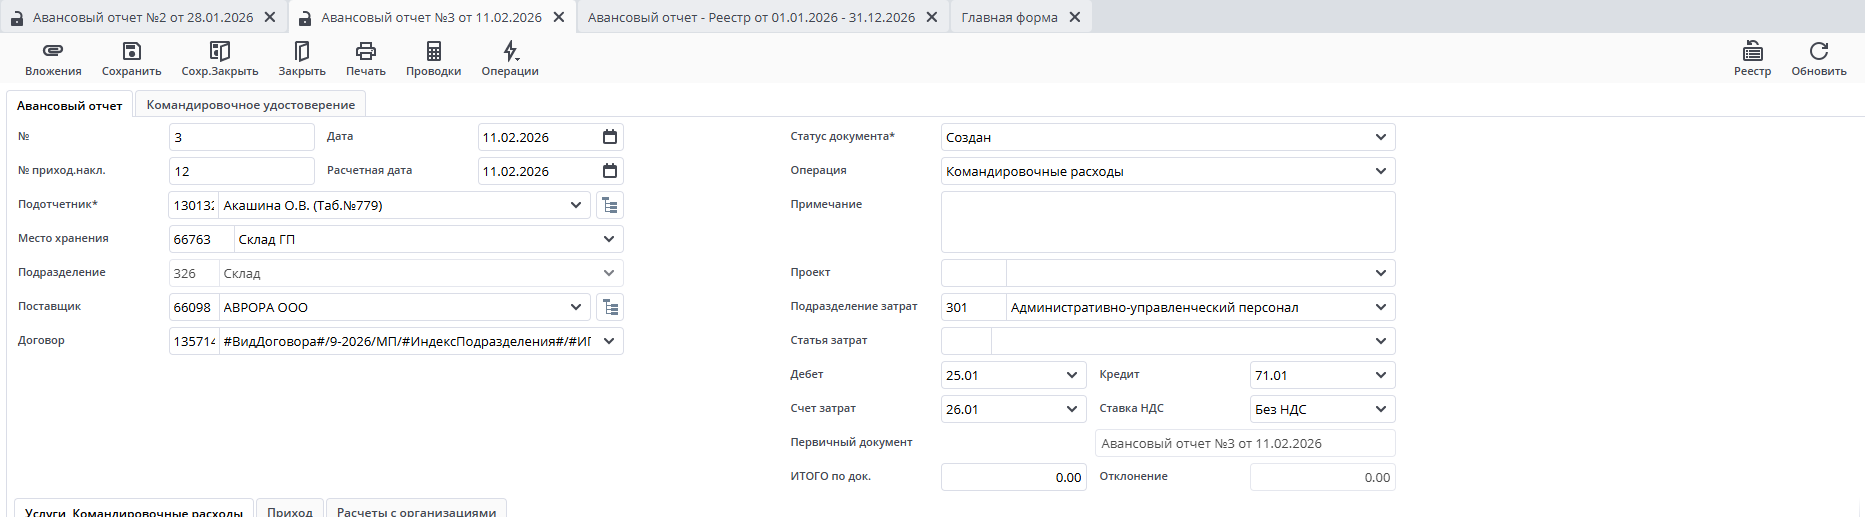This screenshot has width=1865, height=517.
Task: Click the Примечание text area
Action: pos(1167,222)
